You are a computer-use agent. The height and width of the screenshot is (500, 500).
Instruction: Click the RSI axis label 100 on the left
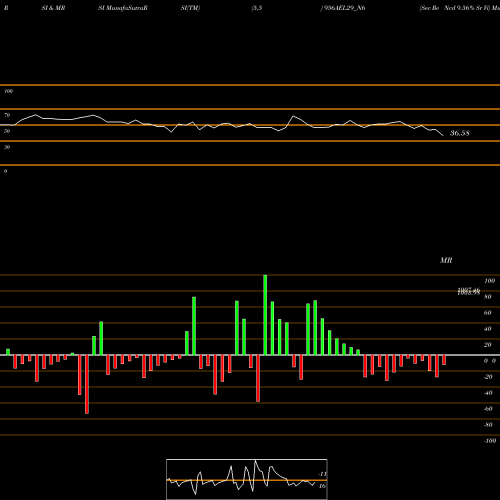[x=8, y=91]
